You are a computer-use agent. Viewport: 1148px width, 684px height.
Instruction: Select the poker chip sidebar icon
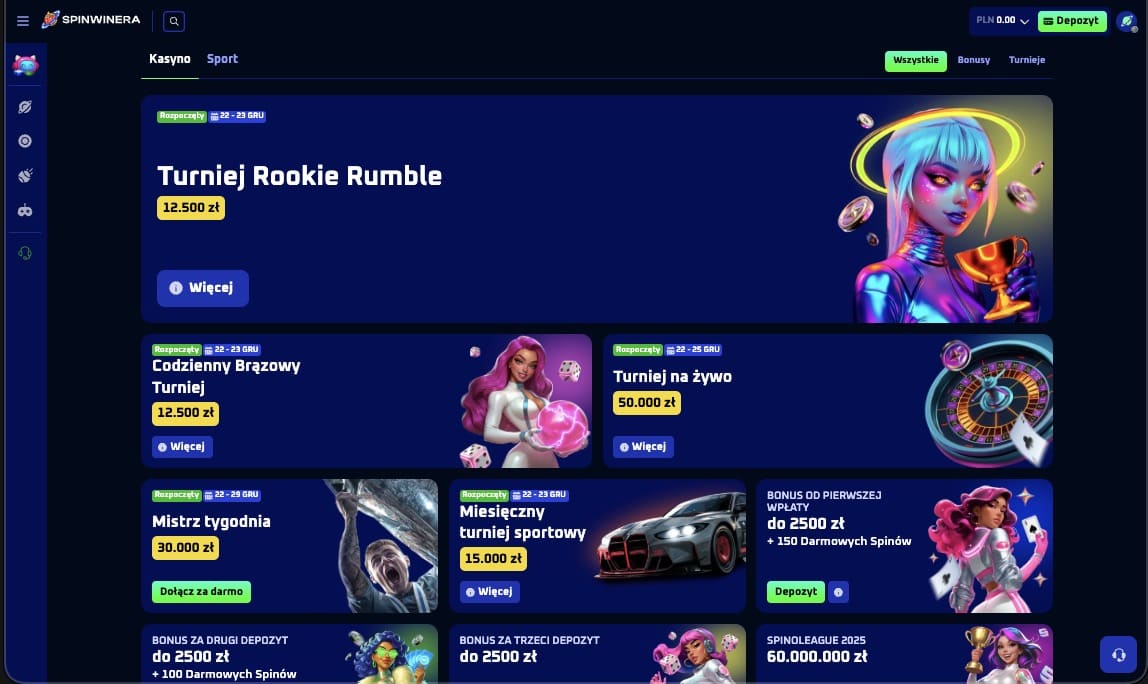pyautogui.click(x=25, y=141)
